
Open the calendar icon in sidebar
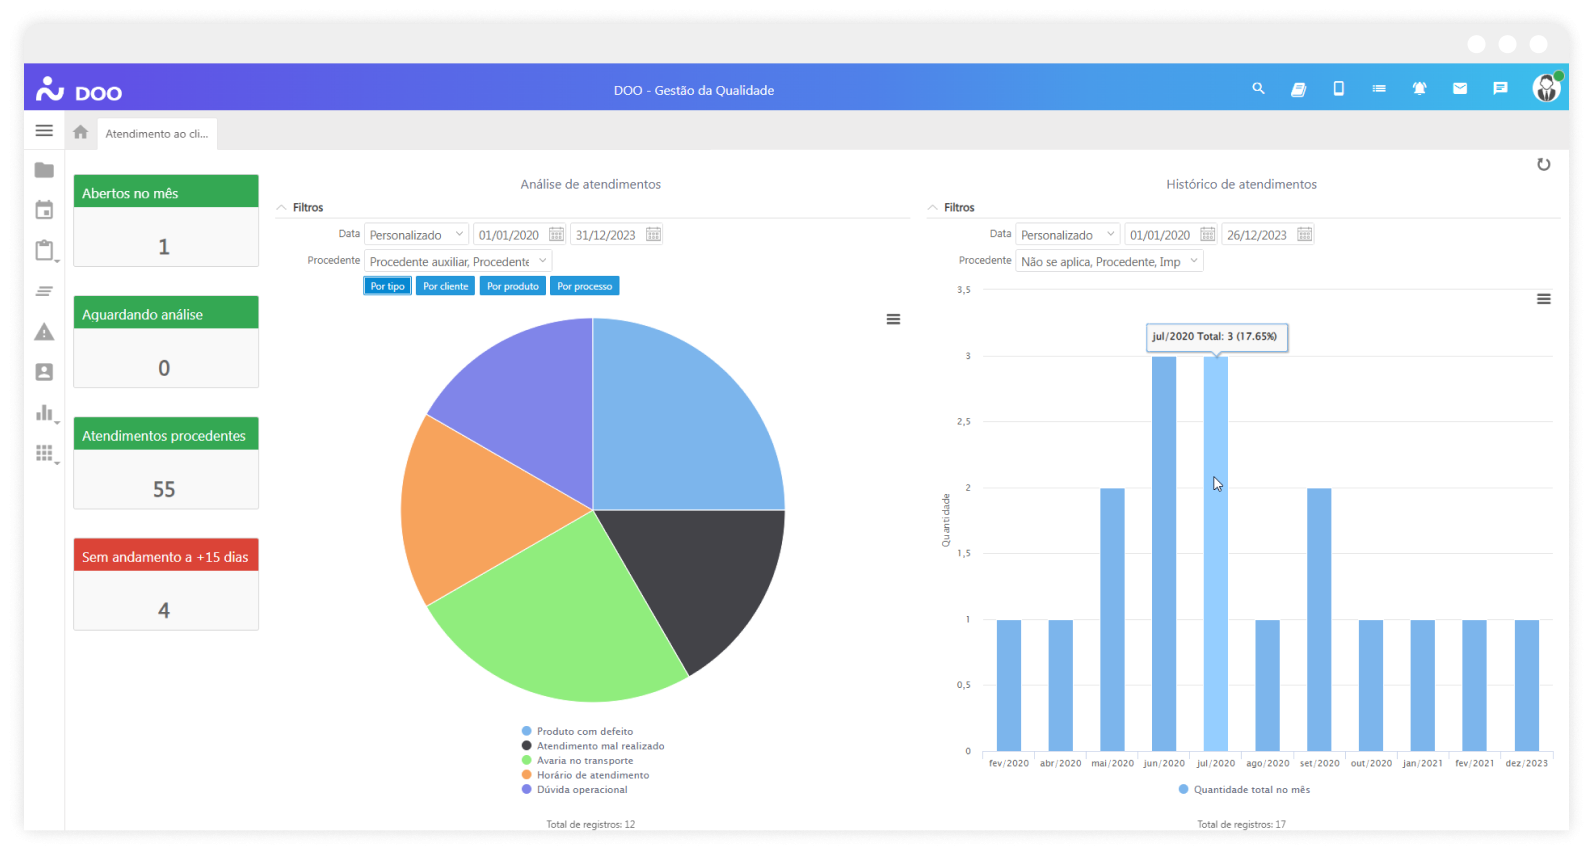(44, 210)
